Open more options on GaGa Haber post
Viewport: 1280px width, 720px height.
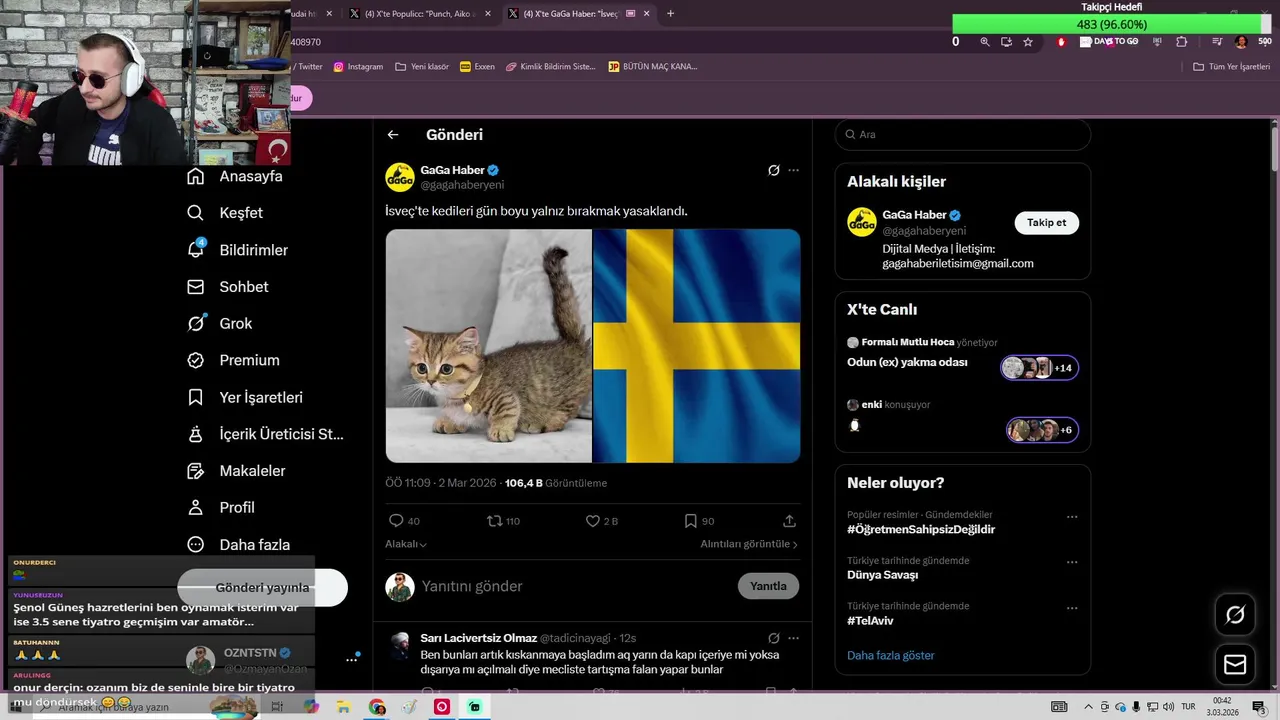pos(793,170)
